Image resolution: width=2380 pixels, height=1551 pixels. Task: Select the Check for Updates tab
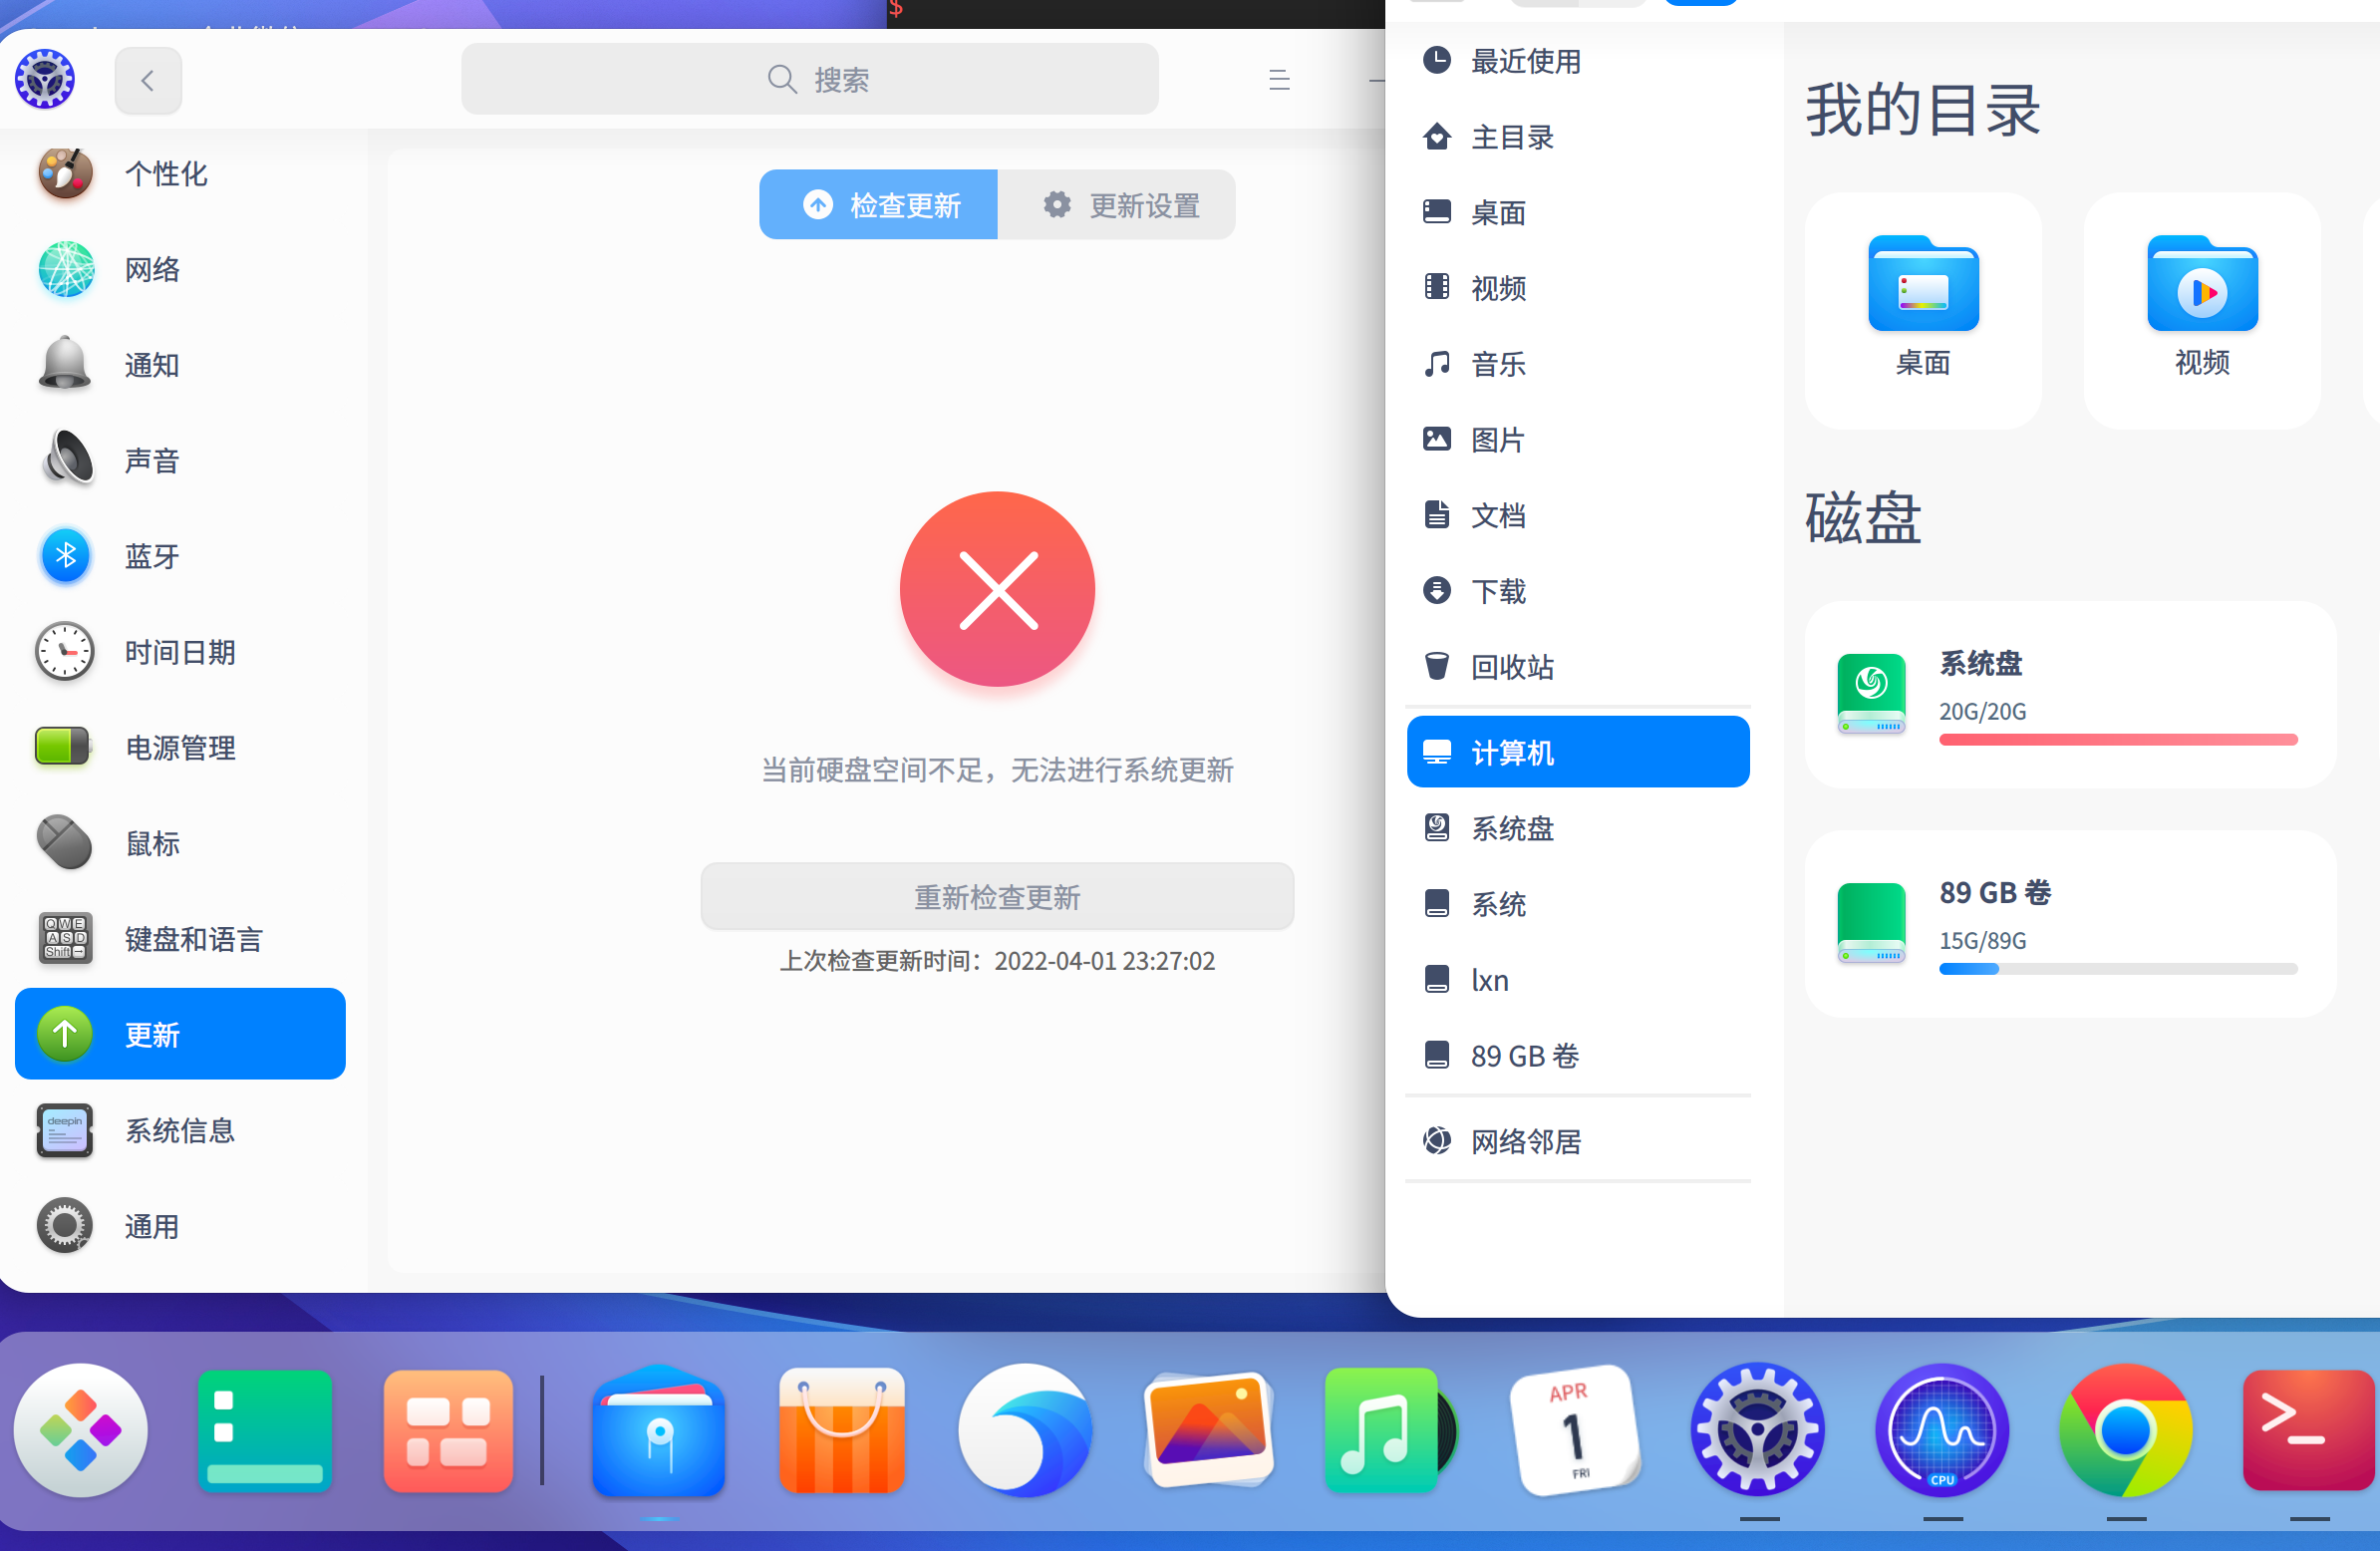click(879, 205)
